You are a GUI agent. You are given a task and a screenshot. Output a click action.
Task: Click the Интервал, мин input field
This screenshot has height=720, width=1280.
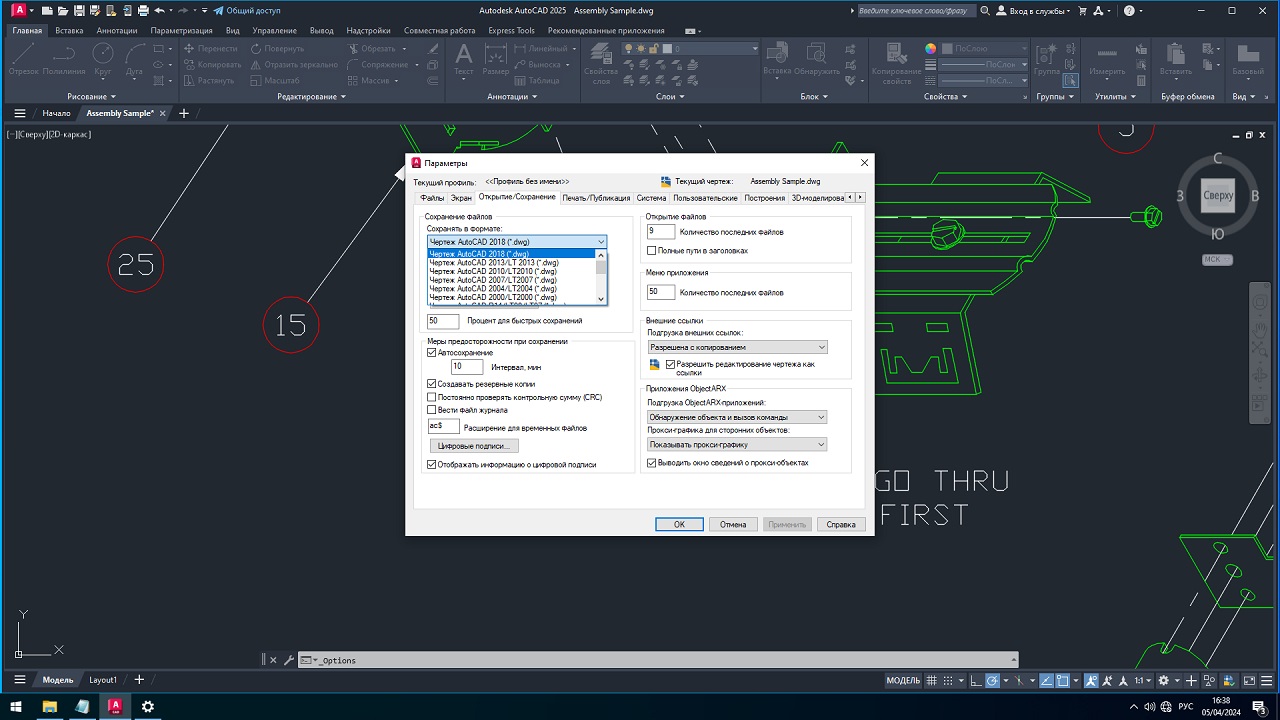pos(466,367)
